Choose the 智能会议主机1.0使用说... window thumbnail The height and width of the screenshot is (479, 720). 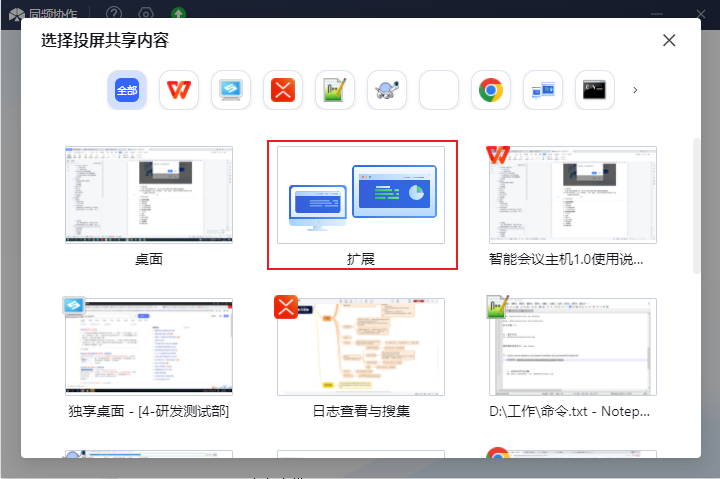(x=573, y=195)
